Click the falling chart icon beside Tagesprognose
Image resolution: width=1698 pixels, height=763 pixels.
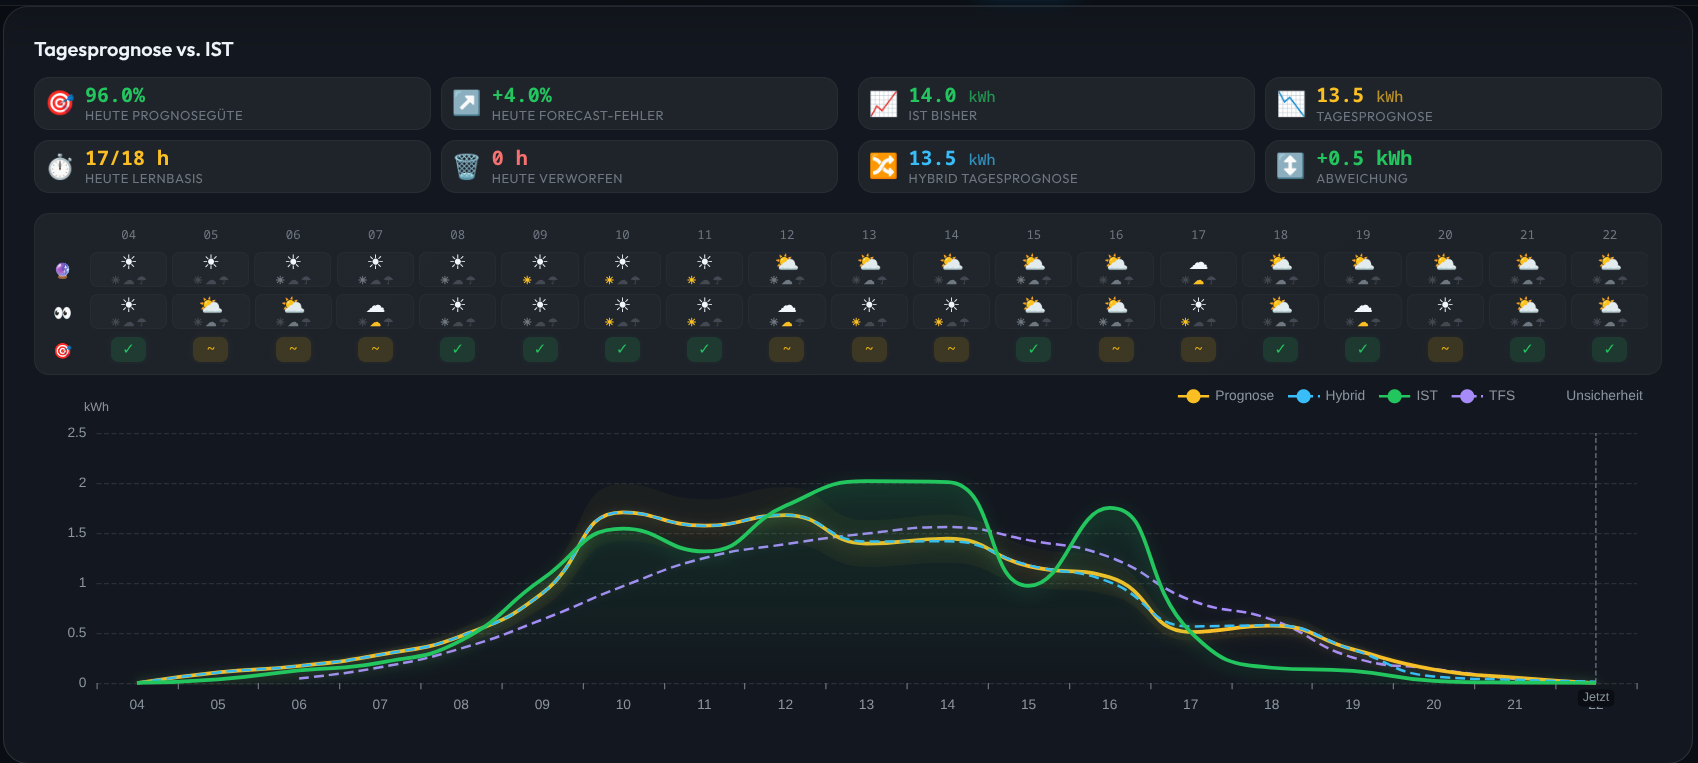pos(1291,103)
